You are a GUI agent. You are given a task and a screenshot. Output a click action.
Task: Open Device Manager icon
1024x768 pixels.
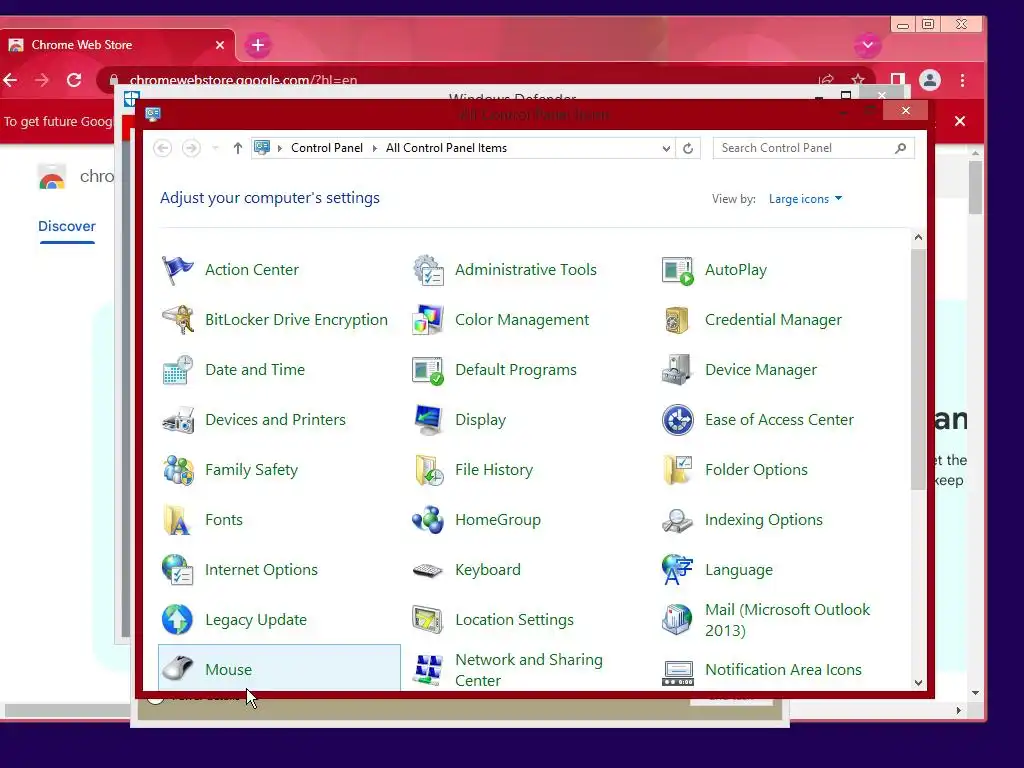677,370
